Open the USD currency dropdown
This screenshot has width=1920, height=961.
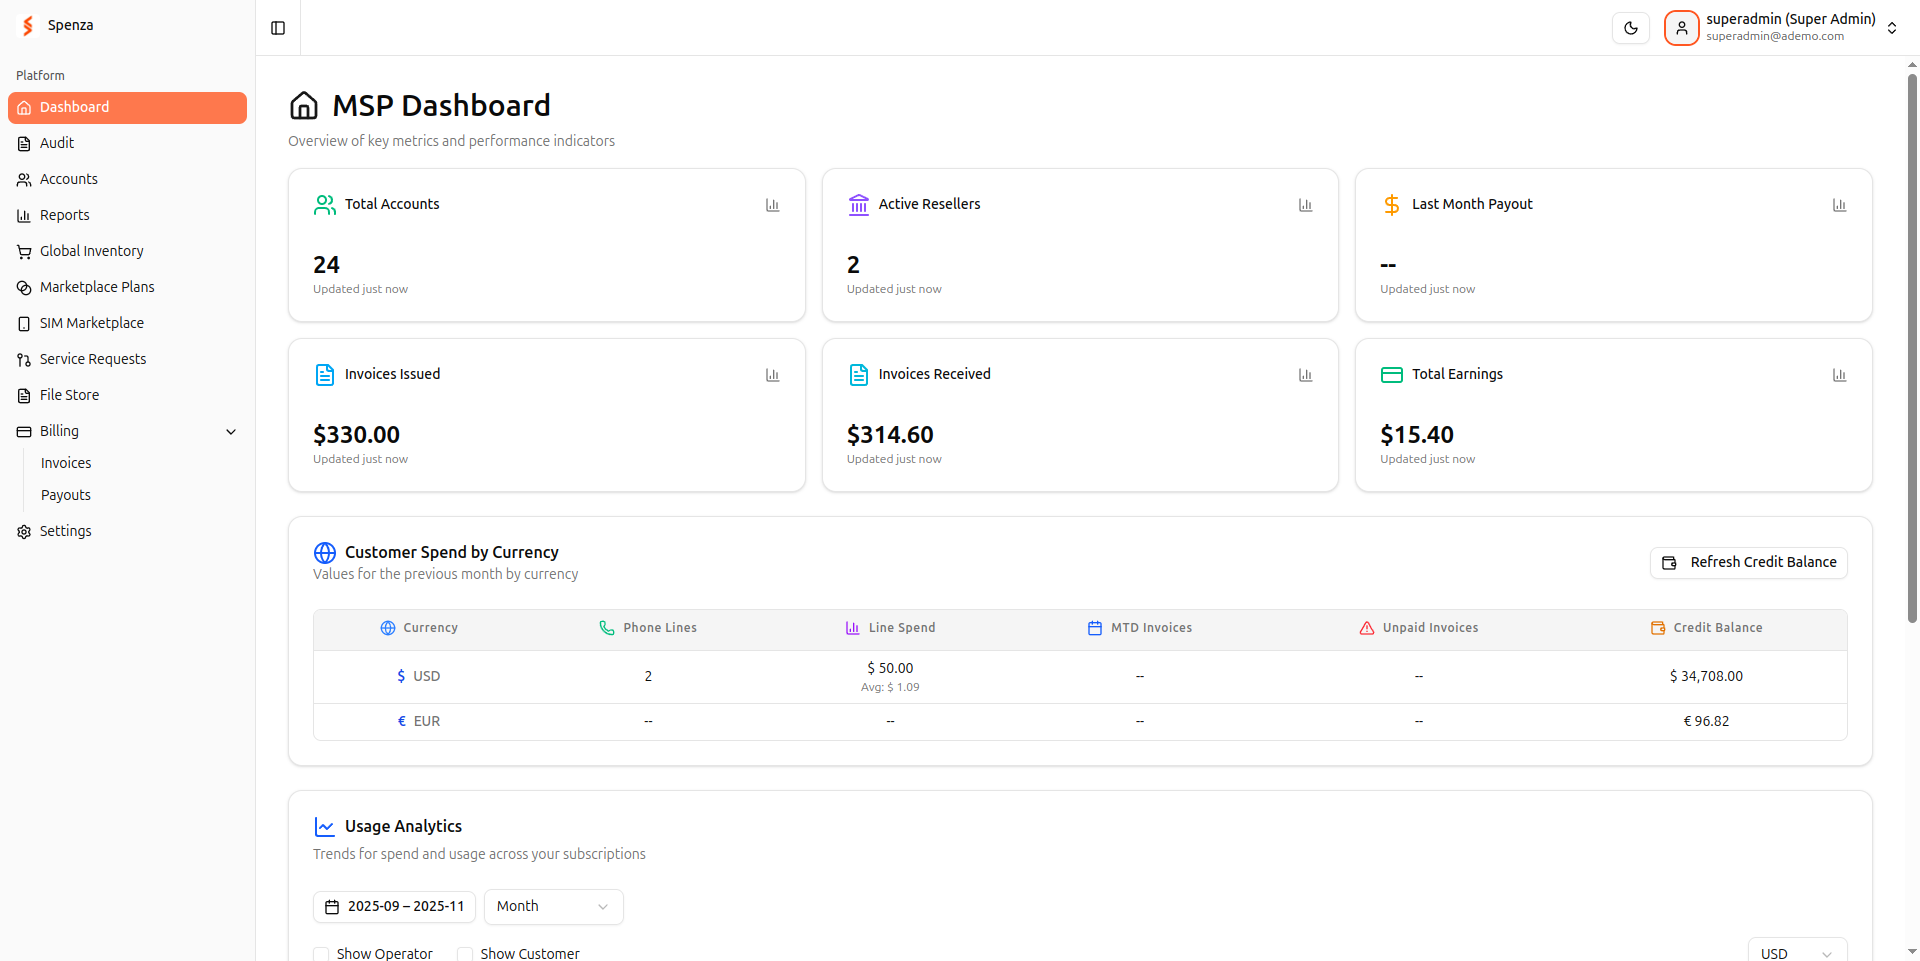(x=1796, y=953)
